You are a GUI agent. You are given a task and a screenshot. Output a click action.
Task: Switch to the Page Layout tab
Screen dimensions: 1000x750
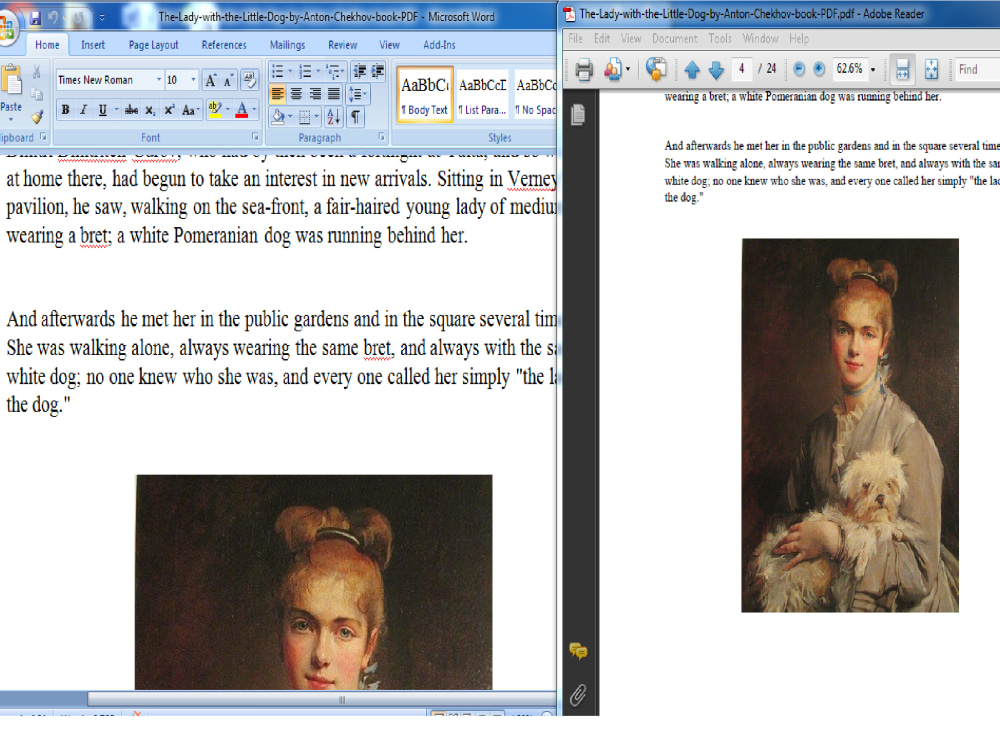coord(154,45)
